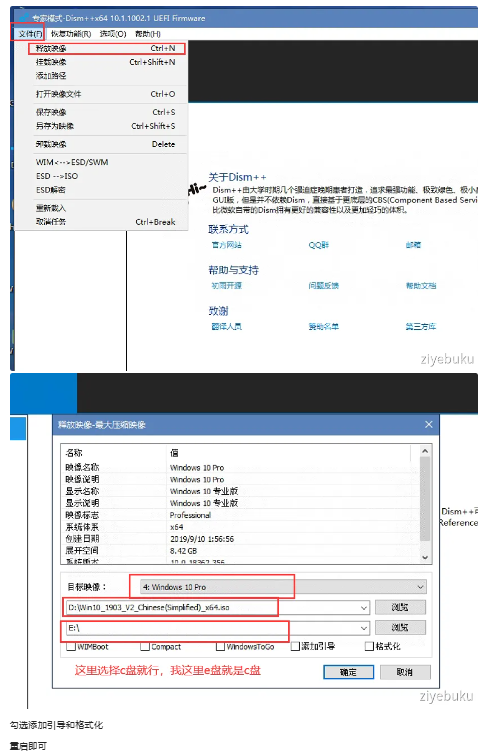This screenshot has height=755, width=495.
Task: Click scroll up arrow in image info list
Action: tap(425, 451)
